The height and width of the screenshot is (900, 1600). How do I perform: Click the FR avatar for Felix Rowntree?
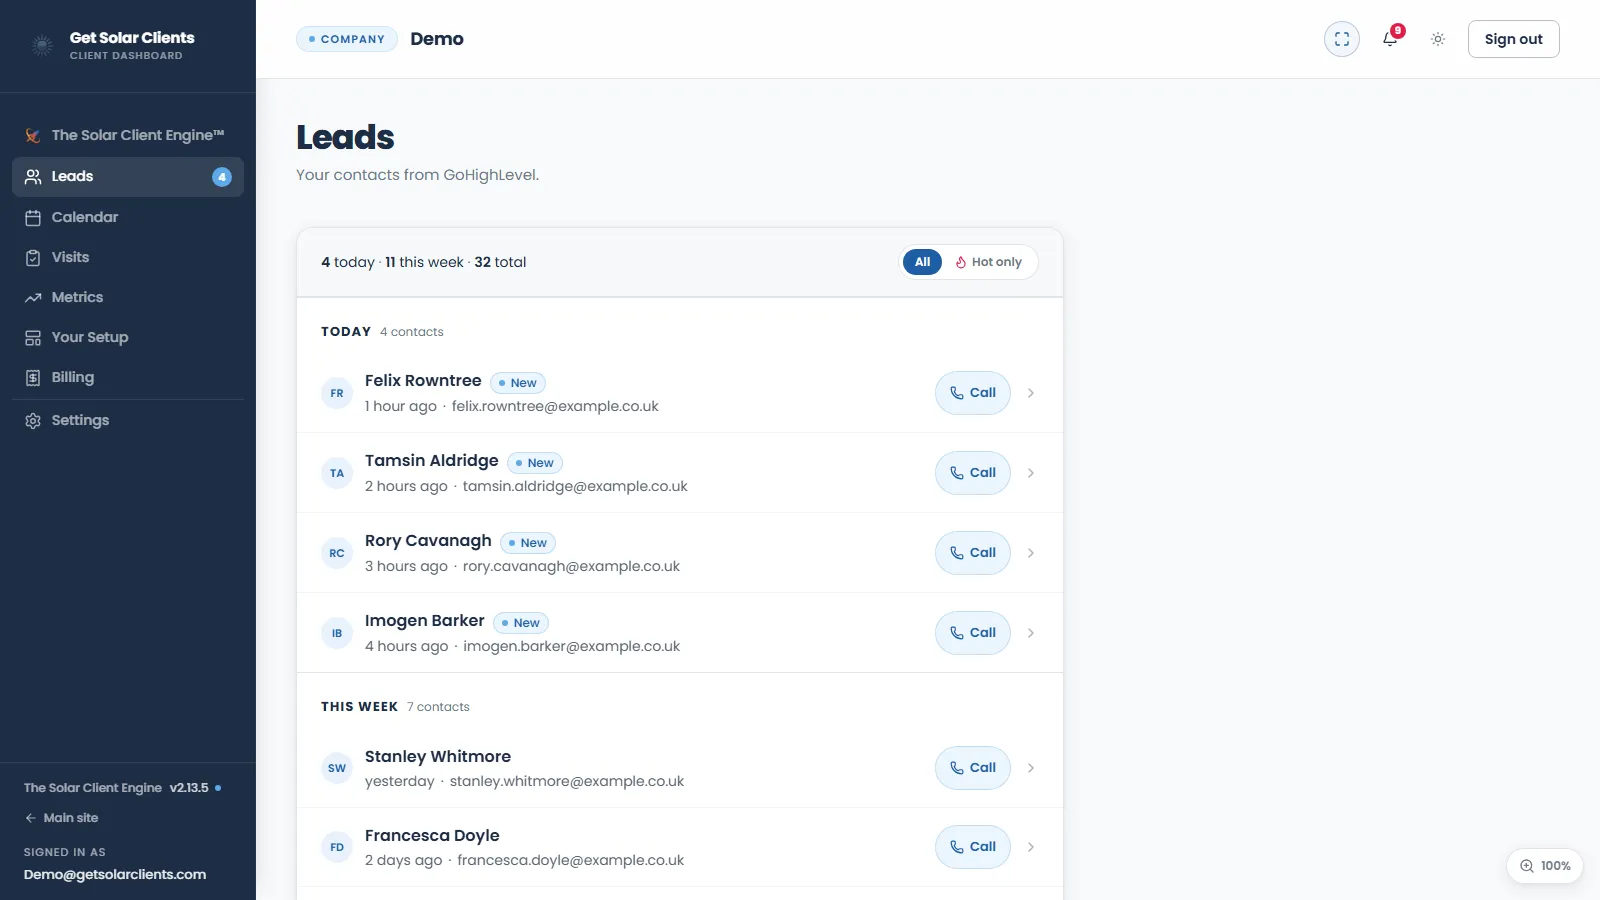tap(337, 393)
